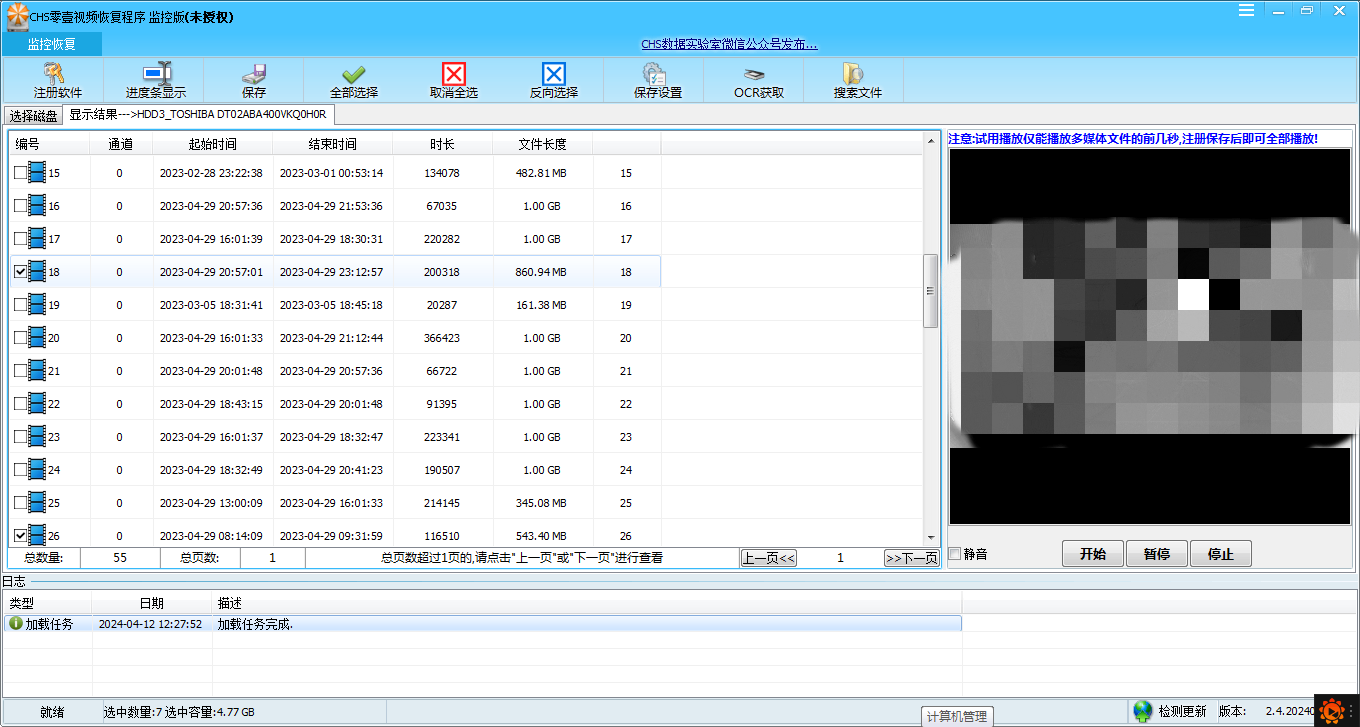1360x727 pixels.
Task: Tick the checkbox for file 23
Action: pos(20,437)
